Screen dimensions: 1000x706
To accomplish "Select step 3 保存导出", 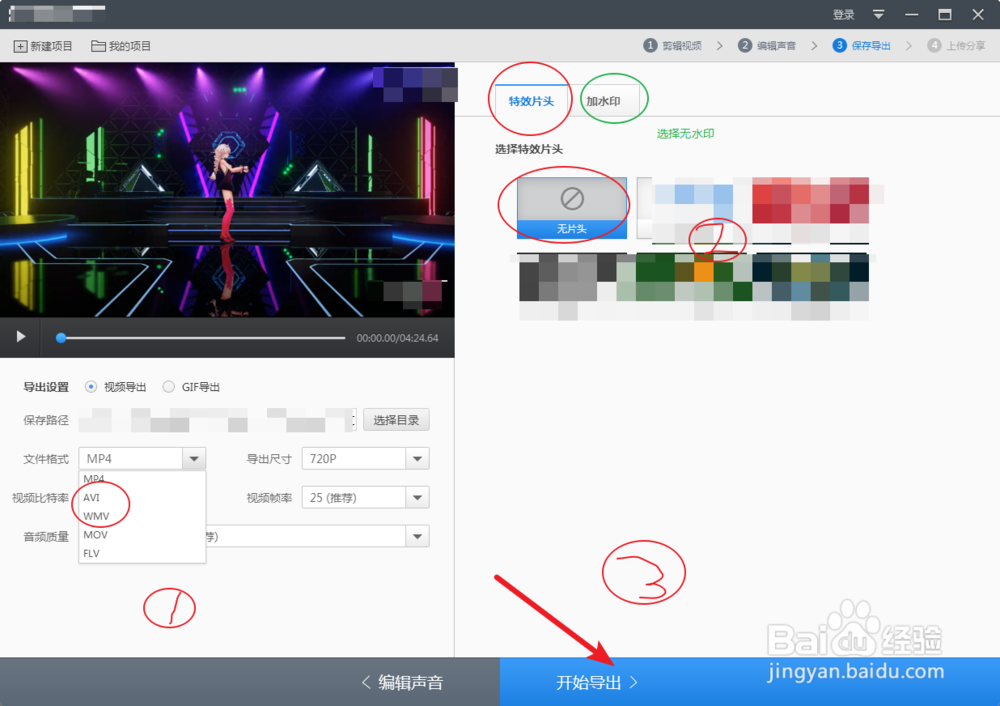I will [862, 45].
